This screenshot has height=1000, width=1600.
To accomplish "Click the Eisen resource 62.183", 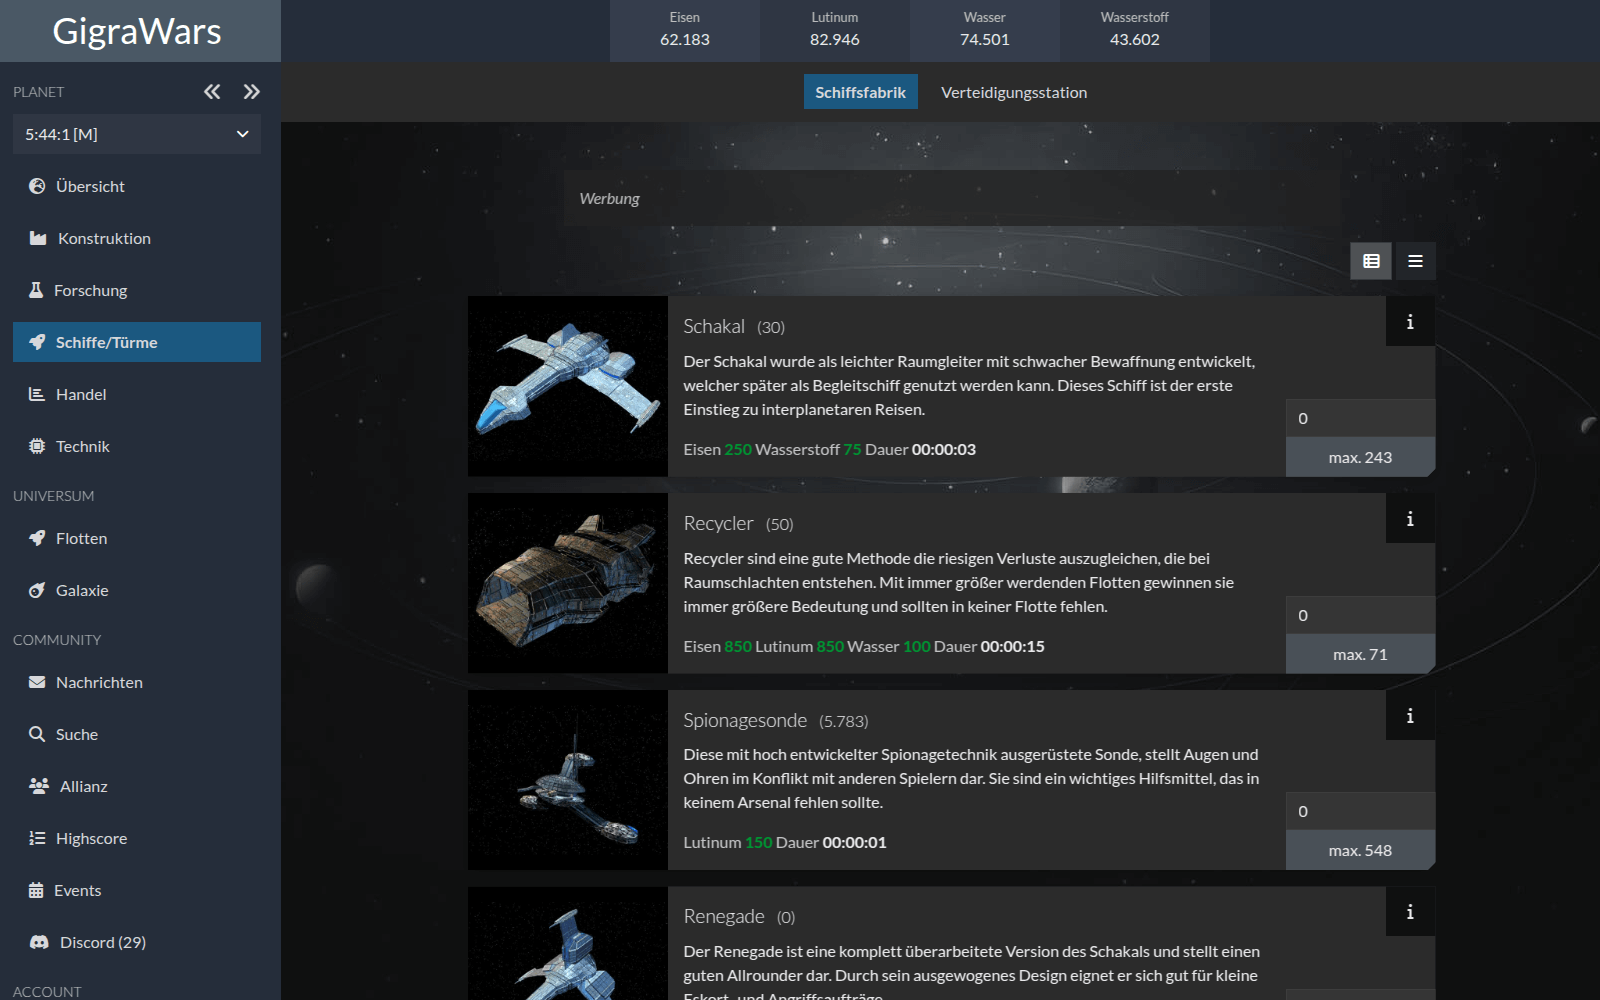I will coord(685,30).
